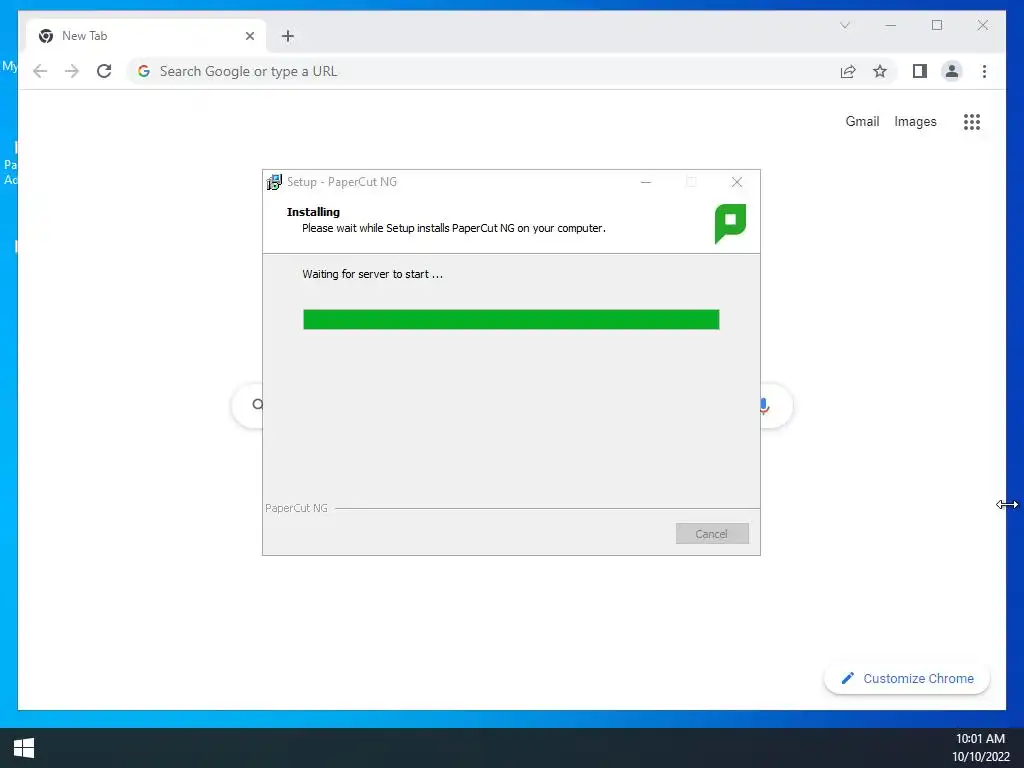Click the Cancel button in PaperCut setup
The image size is (1024, 768).
click(x=712, y=534)
